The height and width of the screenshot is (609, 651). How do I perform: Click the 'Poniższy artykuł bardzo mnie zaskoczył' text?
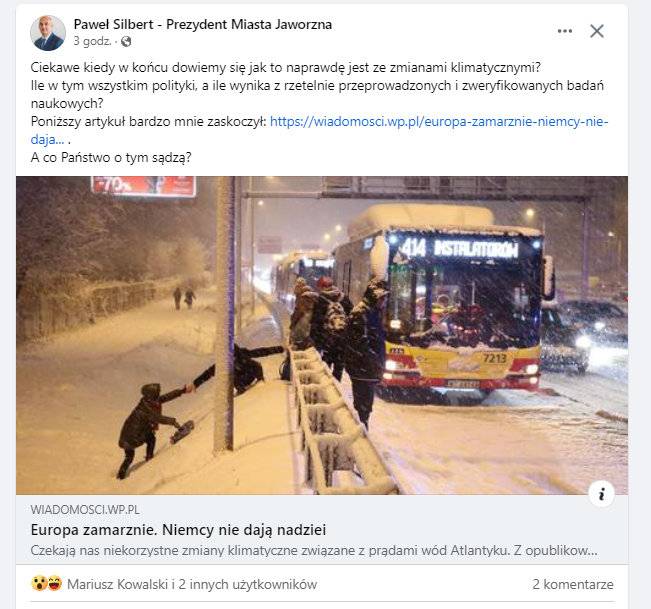click(x=149, y=122)
